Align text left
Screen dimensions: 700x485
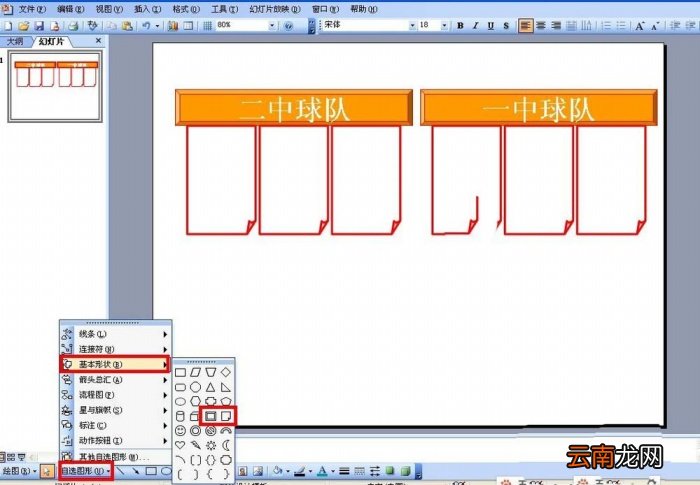coord(525,26)
